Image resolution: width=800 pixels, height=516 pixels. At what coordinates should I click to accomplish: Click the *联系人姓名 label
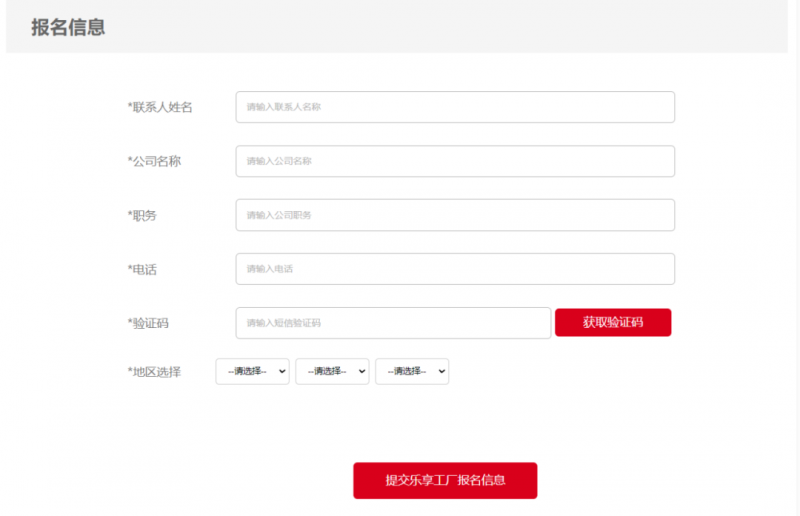click(160, 107)
